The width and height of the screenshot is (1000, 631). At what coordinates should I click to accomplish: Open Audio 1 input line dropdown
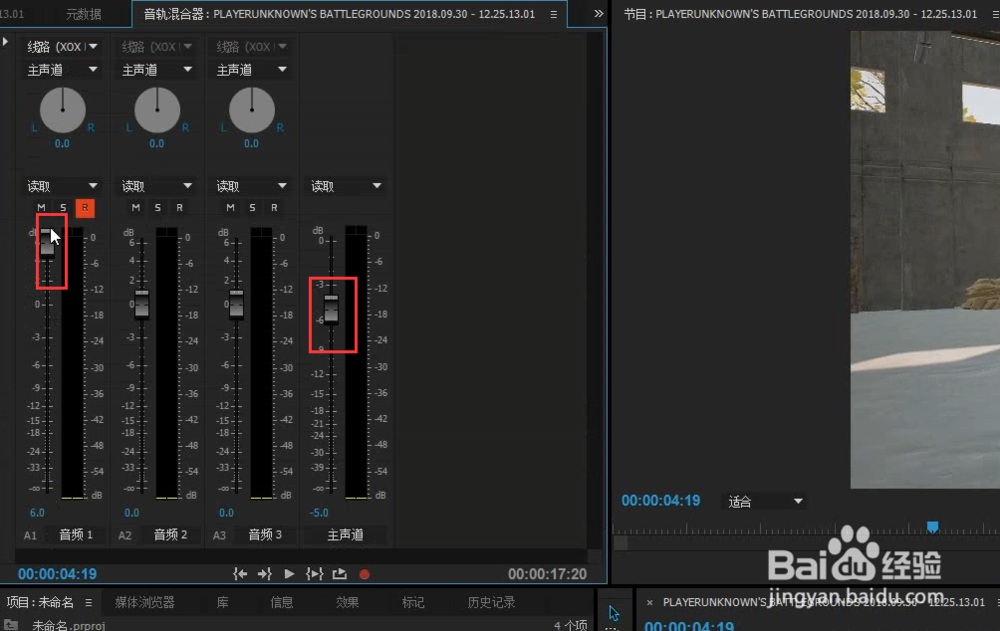pos(62,47)
